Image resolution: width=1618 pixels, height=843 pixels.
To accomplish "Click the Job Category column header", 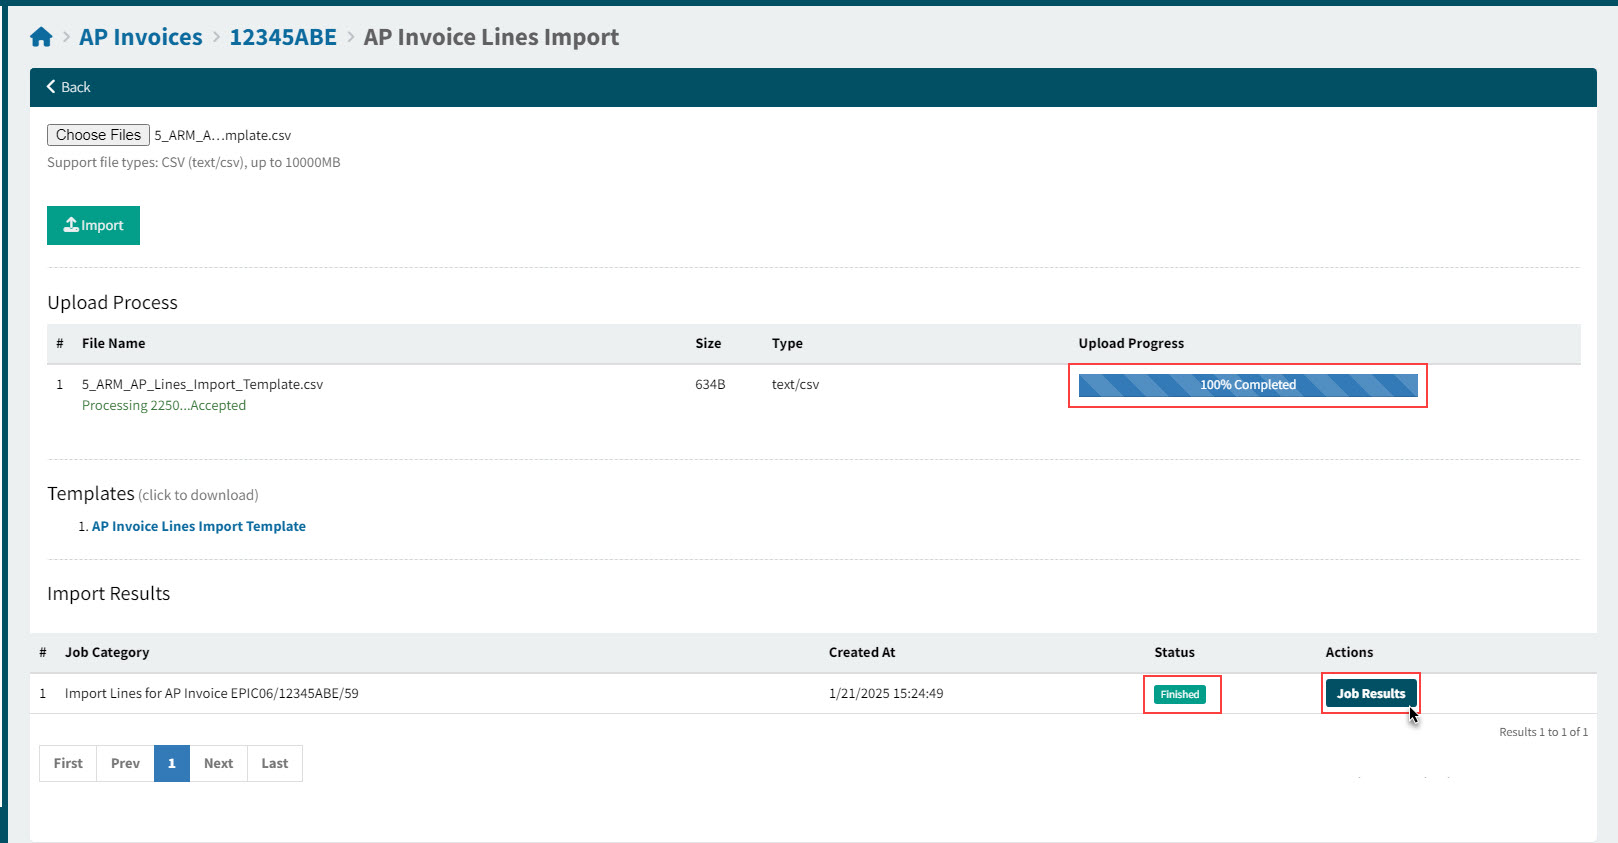I will click(107, 652).
